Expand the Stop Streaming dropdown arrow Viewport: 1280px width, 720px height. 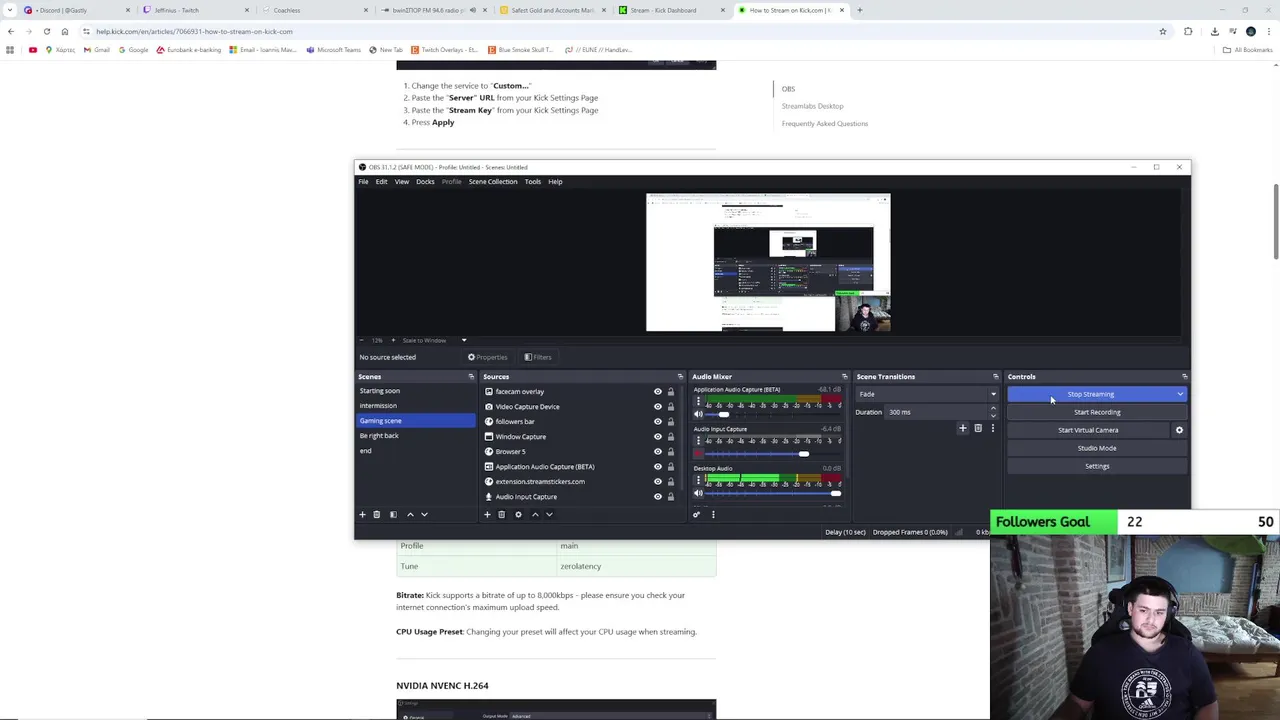1180,394
